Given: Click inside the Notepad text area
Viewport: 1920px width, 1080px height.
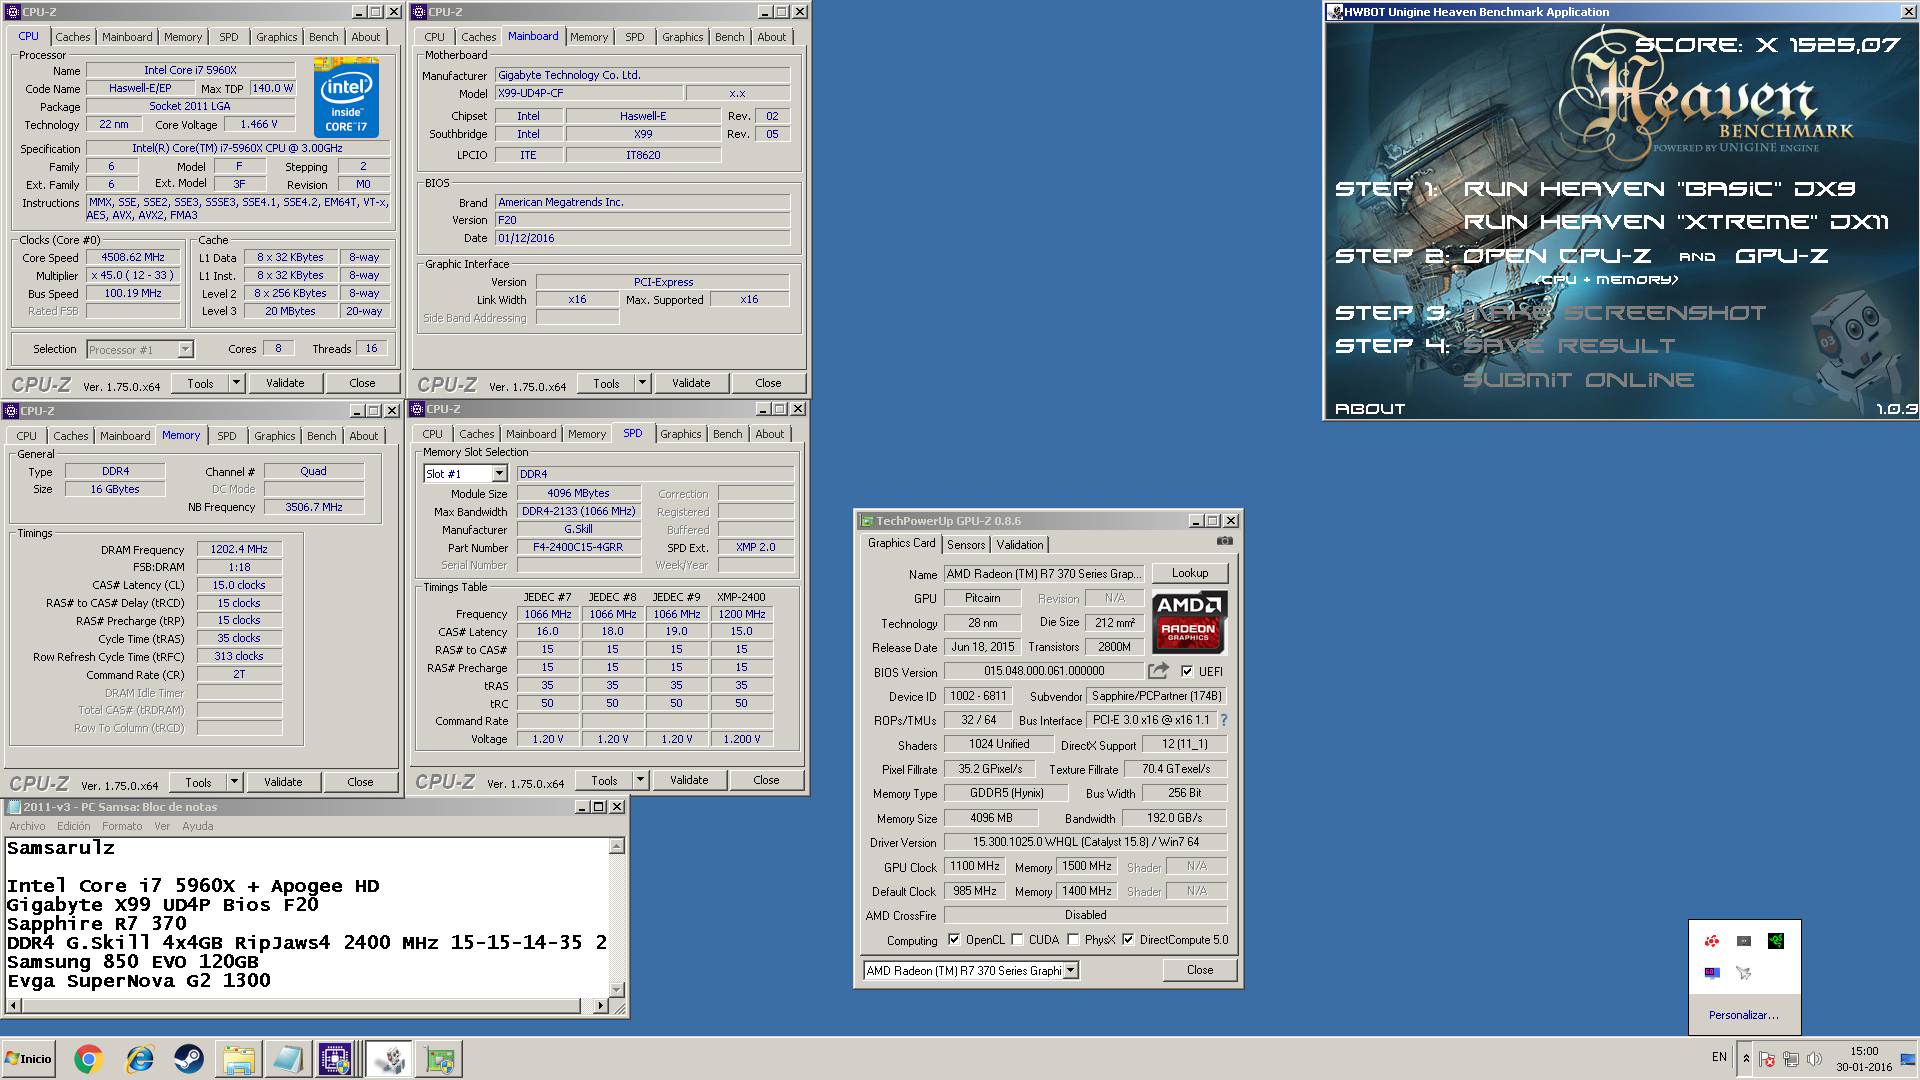Looking at the screenshot, I should tap(305, 916).
